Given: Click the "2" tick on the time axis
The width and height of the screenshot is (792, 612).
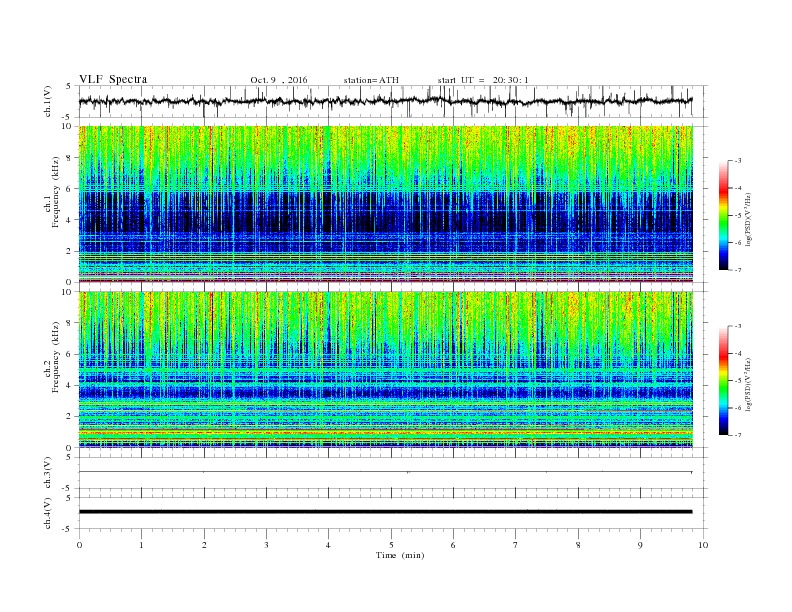Looking at the screenshot, I should (x=204, y=545).
